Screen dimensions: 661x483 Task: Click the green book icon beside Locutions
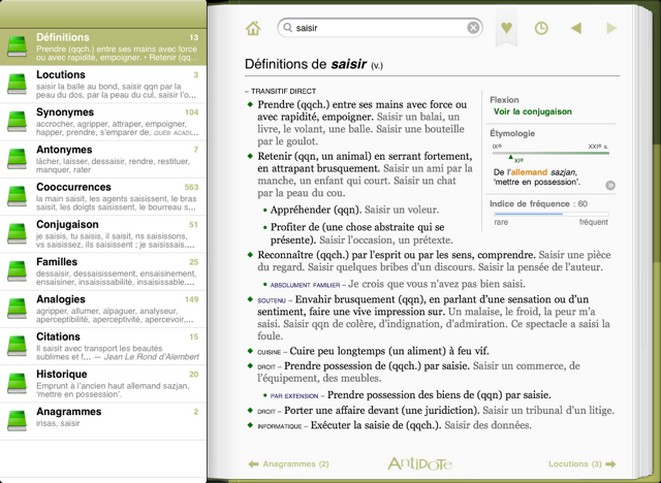pos(17,84)
